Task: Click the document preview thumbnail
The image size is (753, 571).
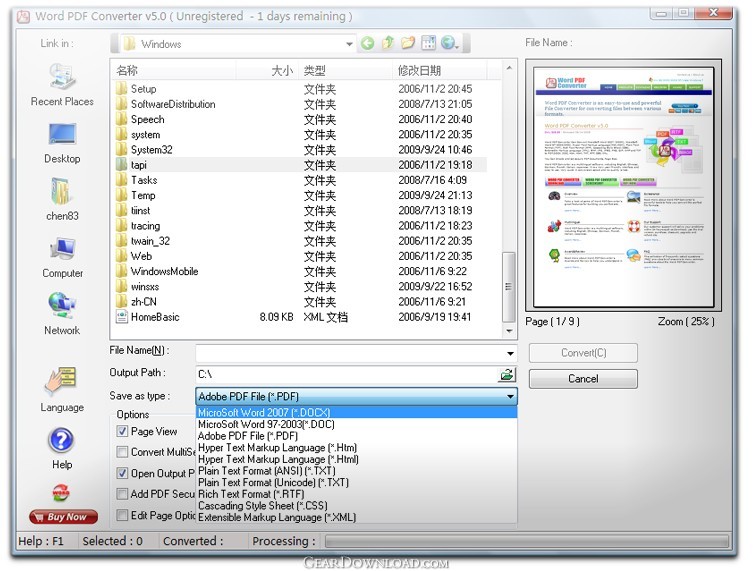Action: tap(623, 187)
